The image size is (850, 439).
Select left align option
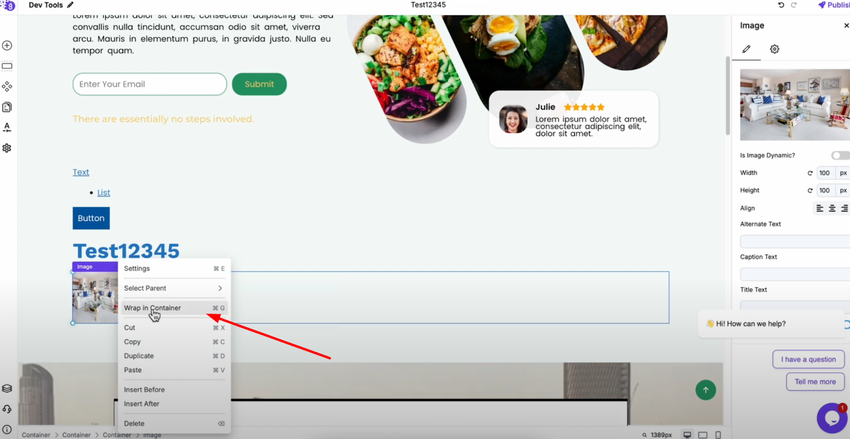tap(820, 208)
